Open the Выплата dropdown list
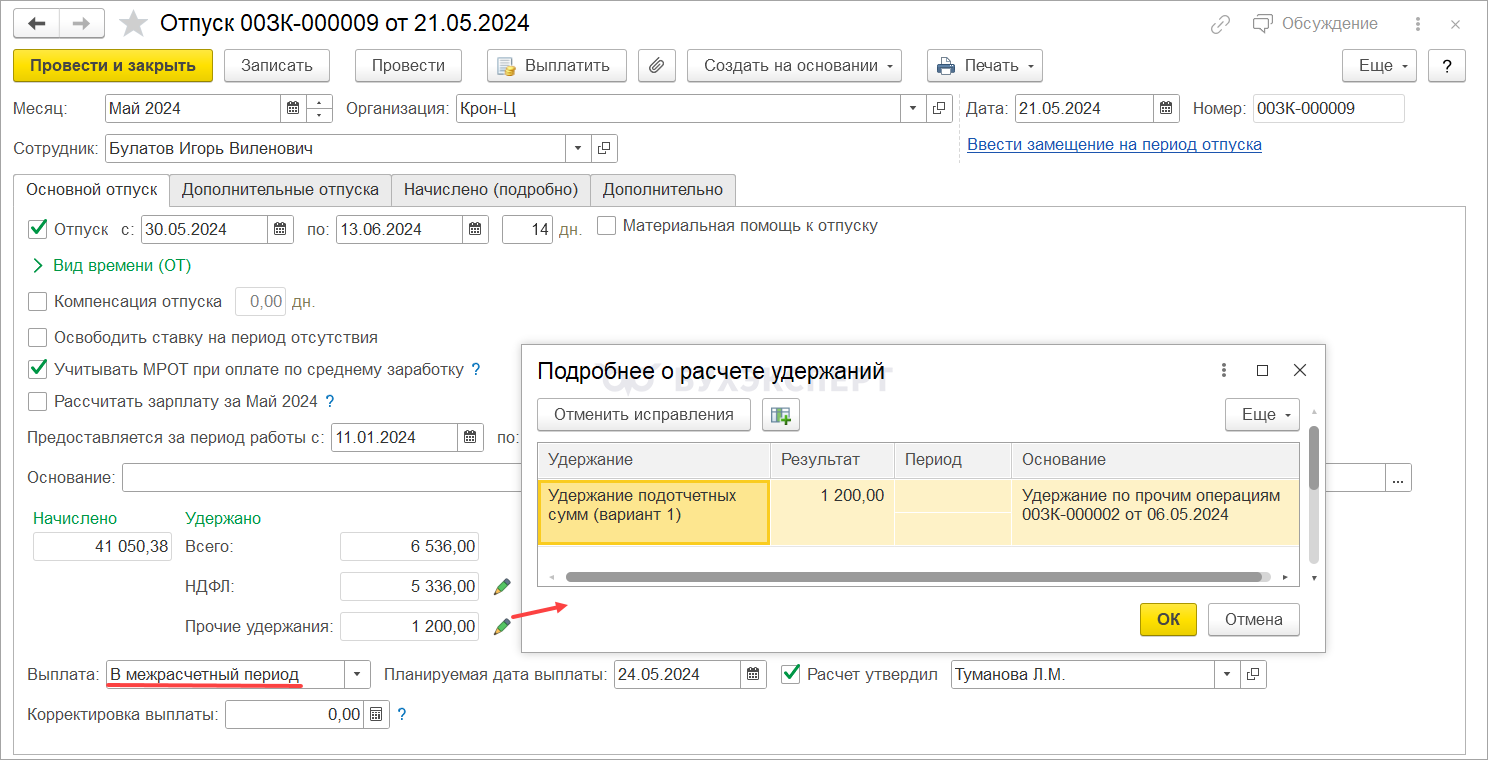Viewport: 1488px width, 760px height. coord(357,674)
